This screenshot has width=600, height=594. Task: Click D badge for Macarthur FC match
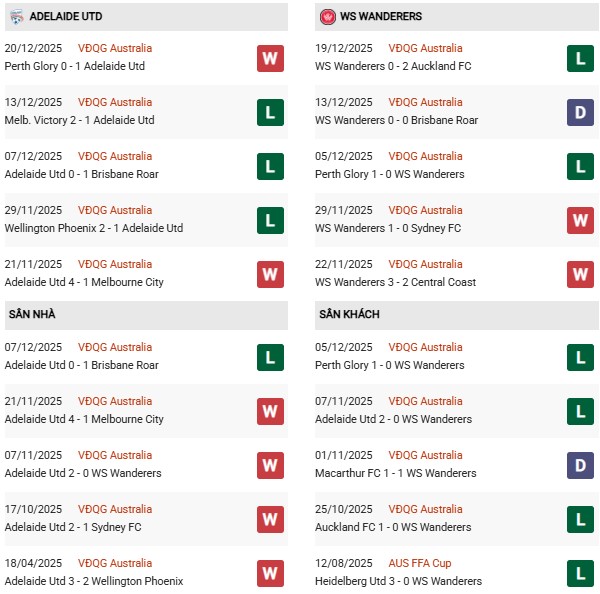point(580,465)
